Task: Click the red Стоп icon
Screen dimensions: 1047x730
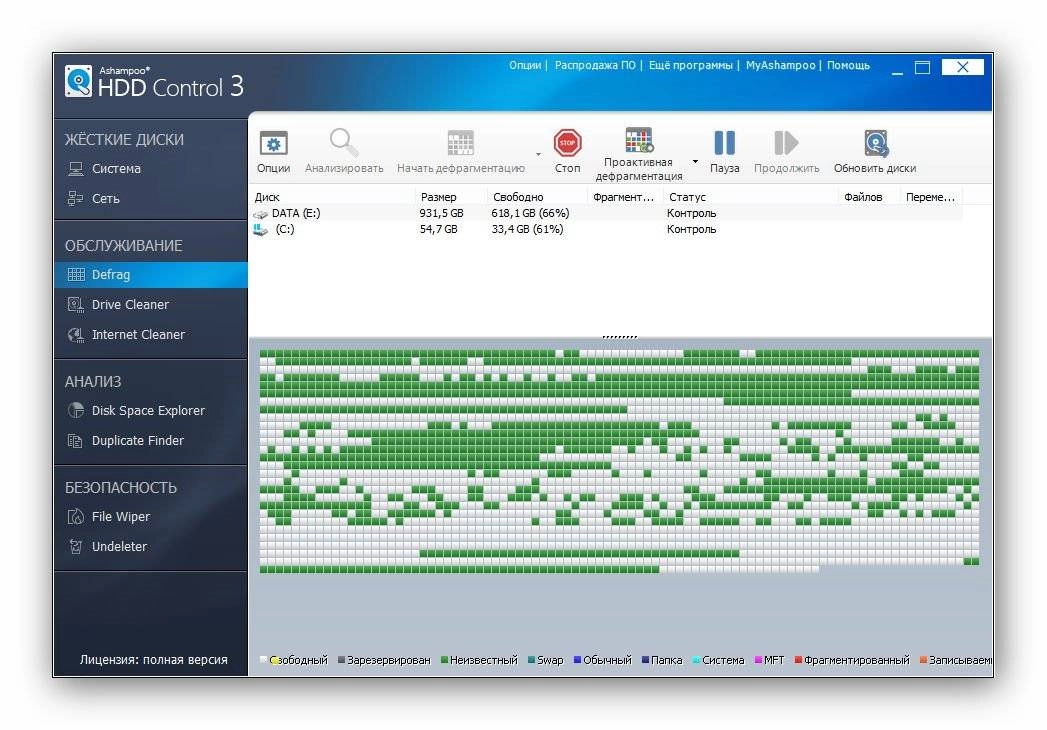Action: coord(567,142)
